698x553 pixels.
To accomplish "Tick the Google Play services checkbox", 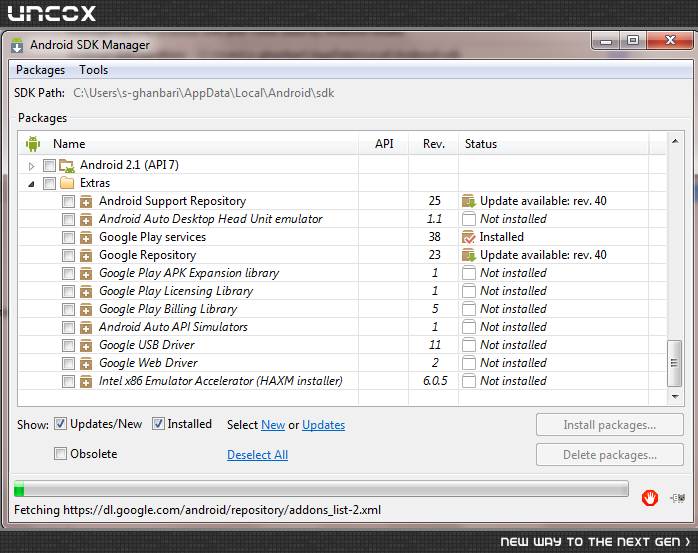I will click(68, 237).
